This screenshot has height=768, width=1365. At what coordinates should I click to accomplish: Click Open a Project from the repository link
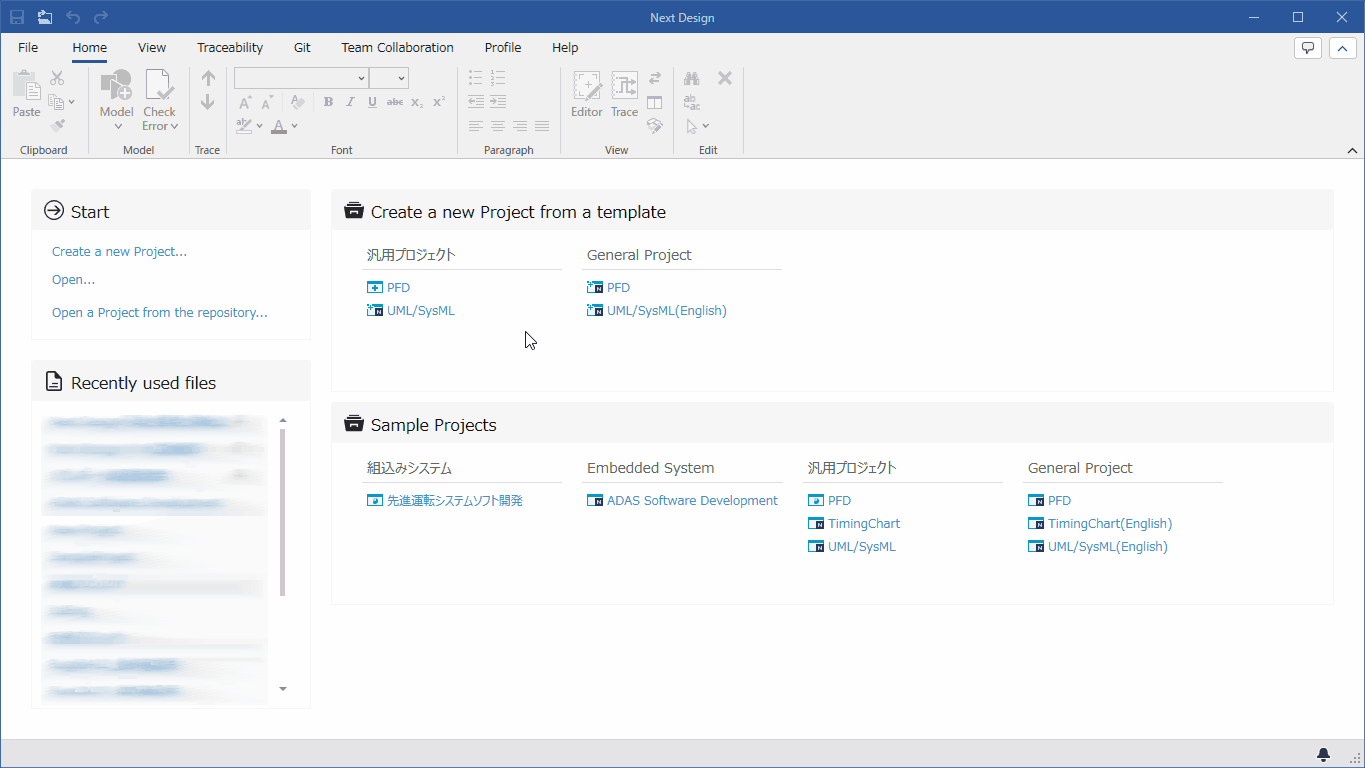pos(160,313)
